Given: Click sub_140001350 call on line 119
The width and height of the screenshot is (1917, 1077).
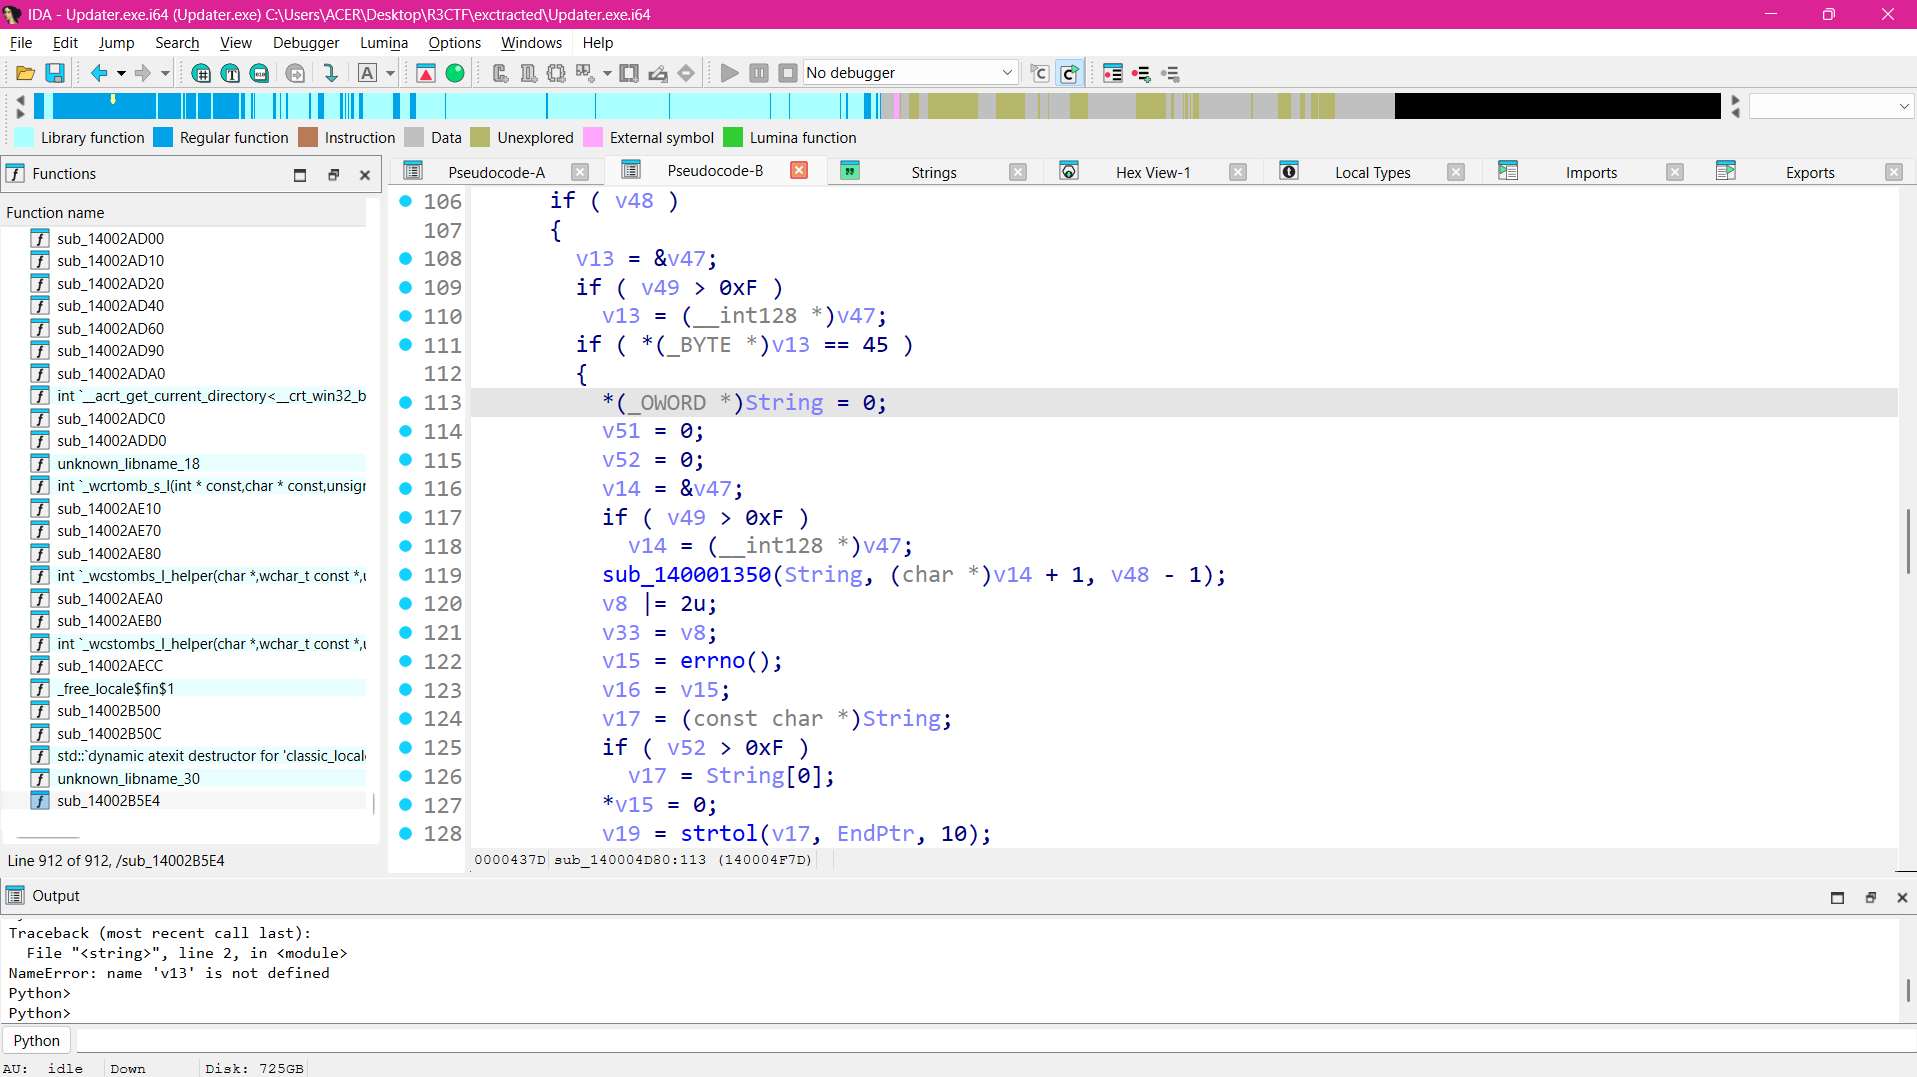Looking at the screenshot, I should [686, 575].
